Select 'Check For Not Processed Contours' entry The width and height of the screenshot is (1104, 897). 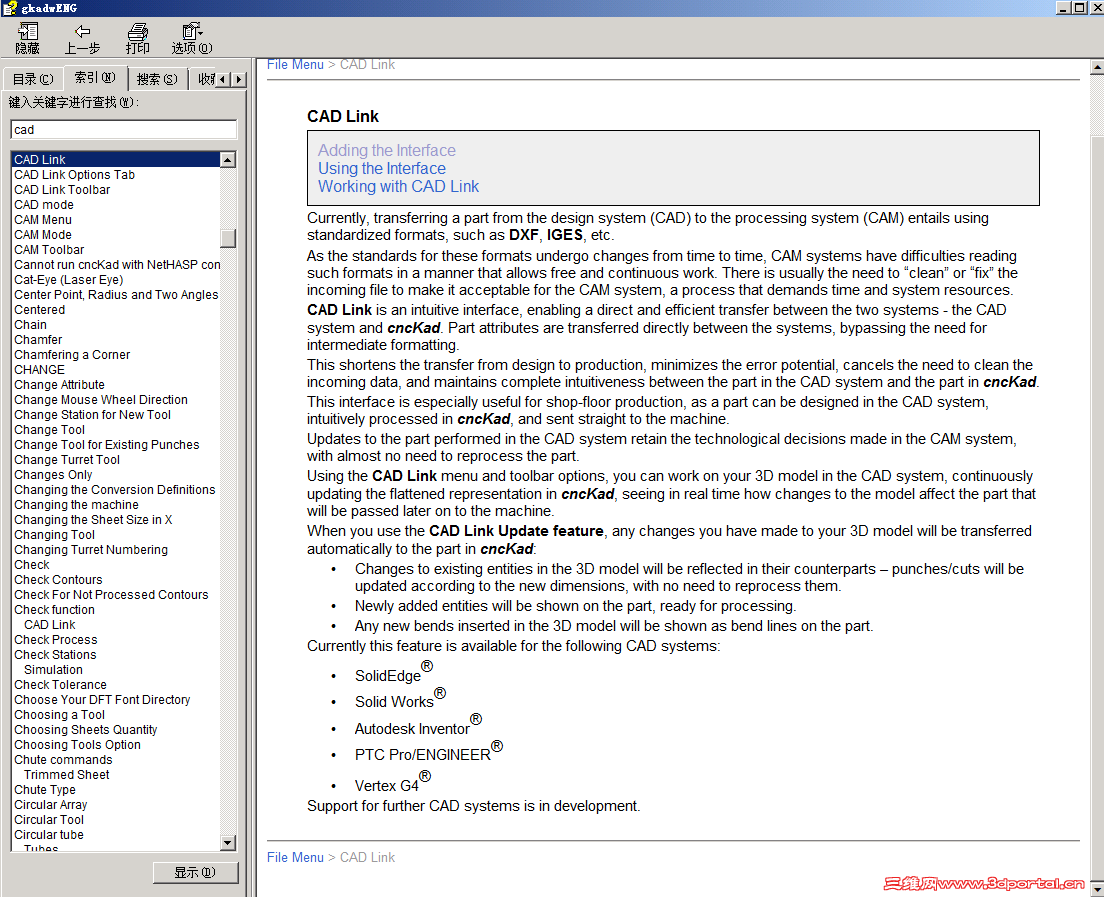coord(111,594)
